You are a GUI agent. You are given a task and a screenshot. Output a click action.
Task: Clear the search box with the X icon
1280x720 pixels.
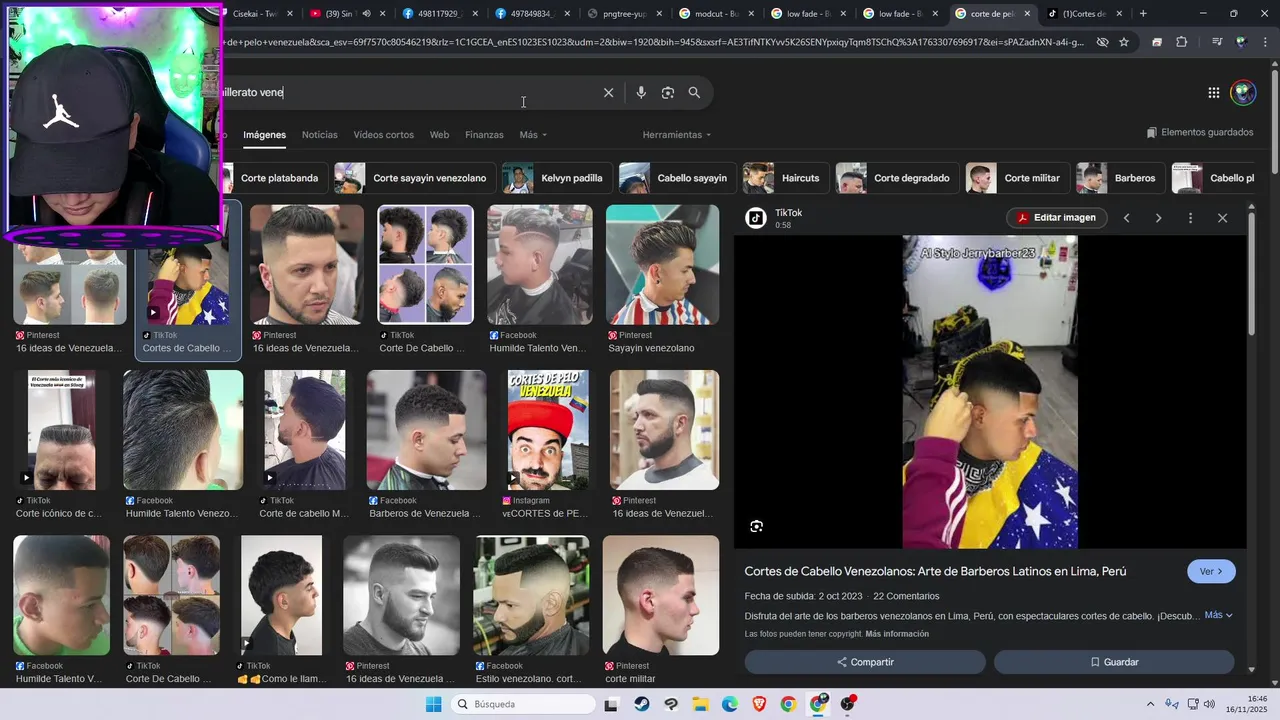click(608, 93)
